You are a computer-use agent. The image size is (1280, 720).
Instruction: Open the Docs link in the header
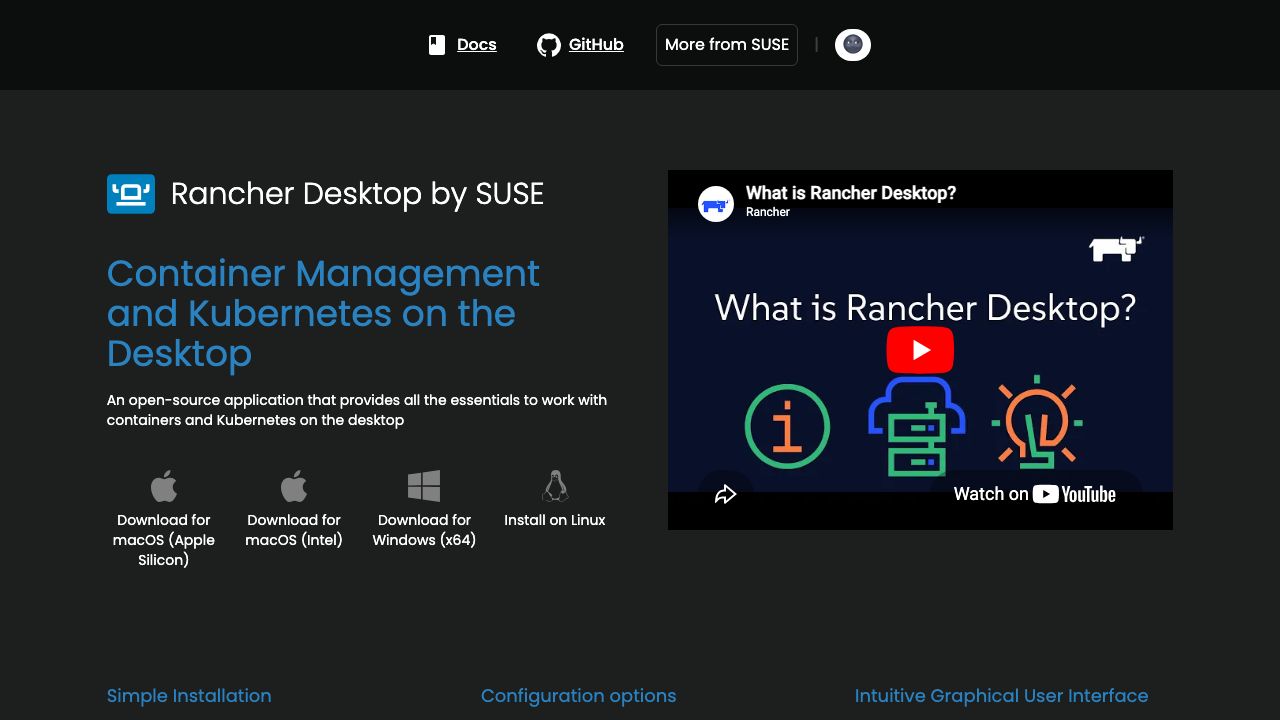[x=476, y=44]
